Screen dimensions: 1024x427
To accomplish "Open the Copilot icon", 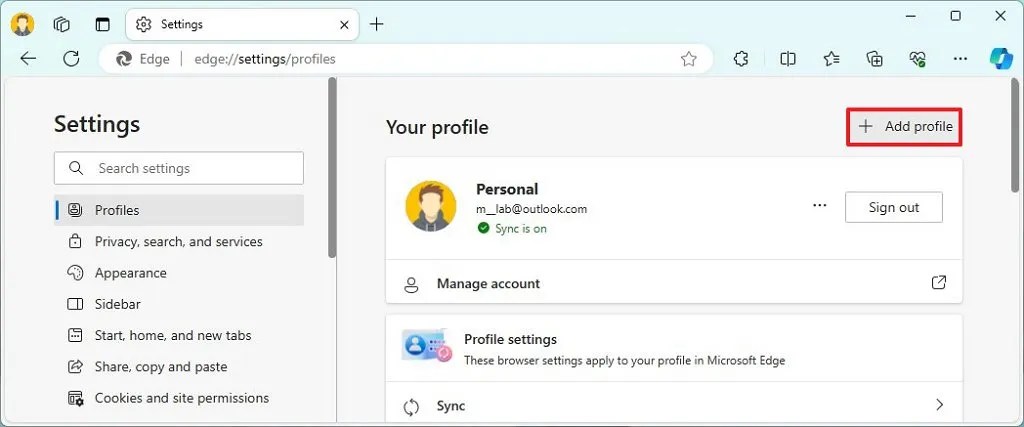I will click(x=1001, y=59).
